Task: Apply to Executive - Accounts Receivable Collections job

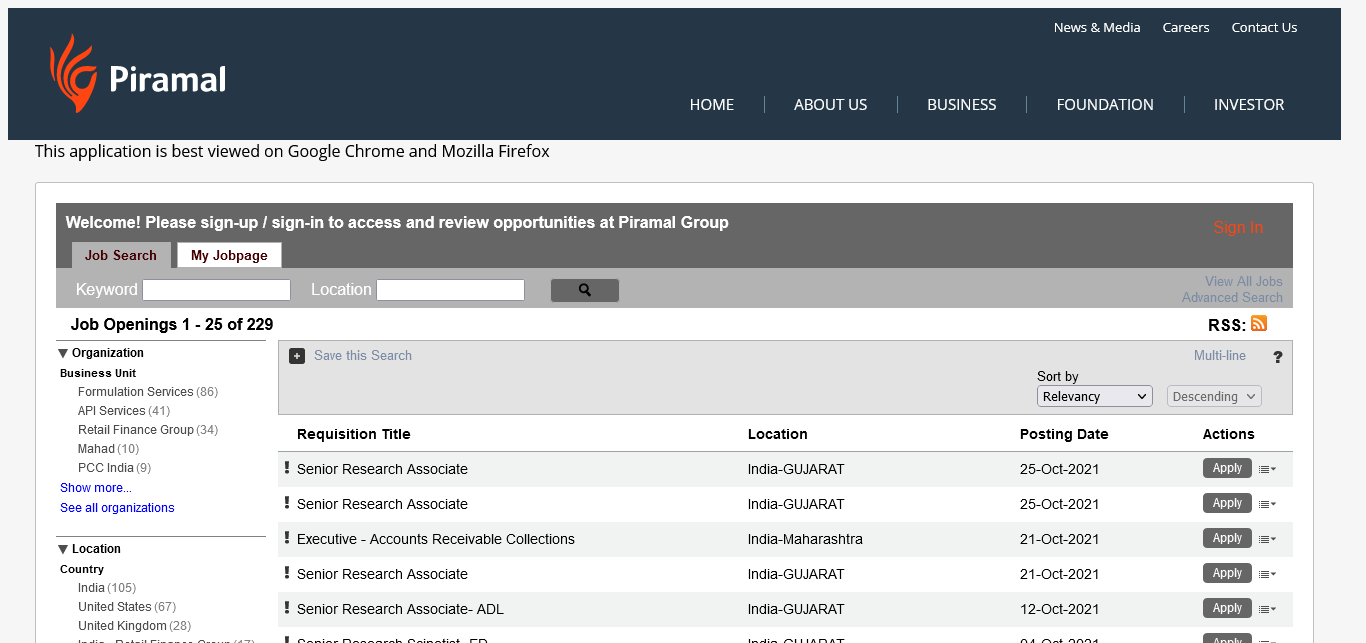Action: pyautogui.click(x=1227, y=538)
